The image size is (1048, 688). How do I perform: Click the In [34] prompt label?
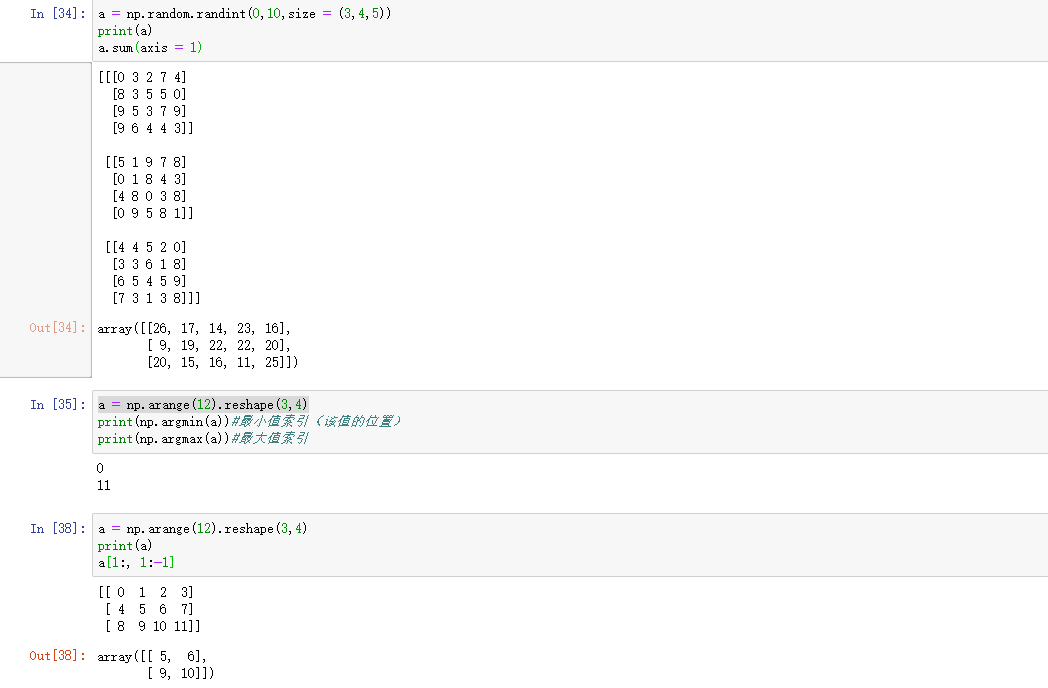pyautogui.click(x=58, y=13)
